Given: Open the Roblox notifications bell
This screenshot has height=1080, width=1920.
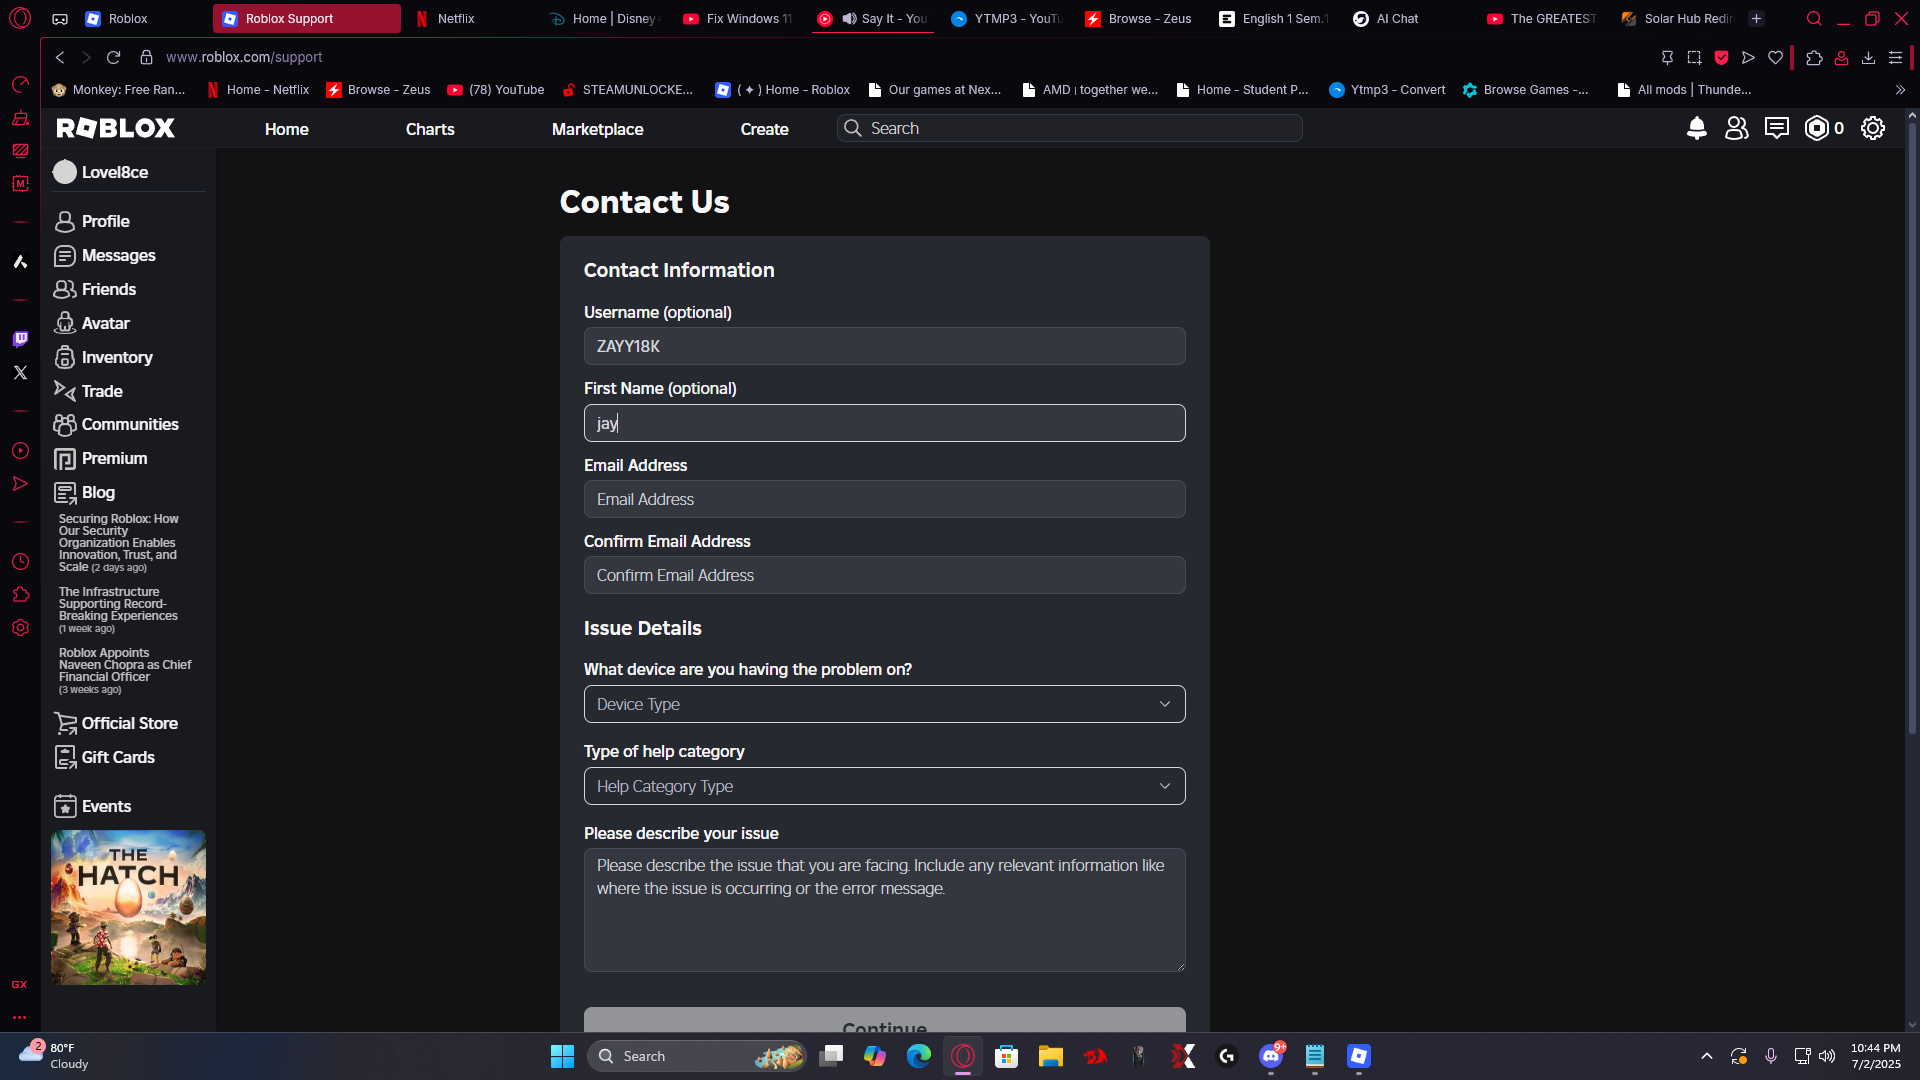Looking at the screenshot, I should pos(1696,128).
